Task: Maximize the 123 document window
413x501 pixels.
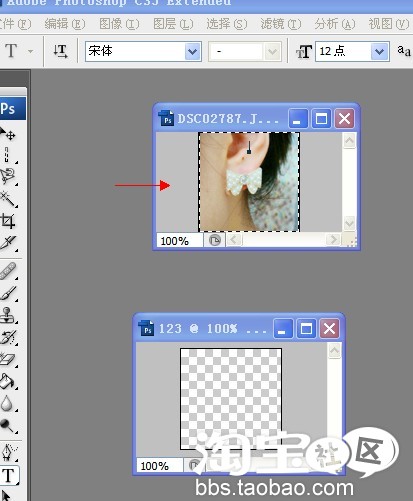Action: pos(306,328)
